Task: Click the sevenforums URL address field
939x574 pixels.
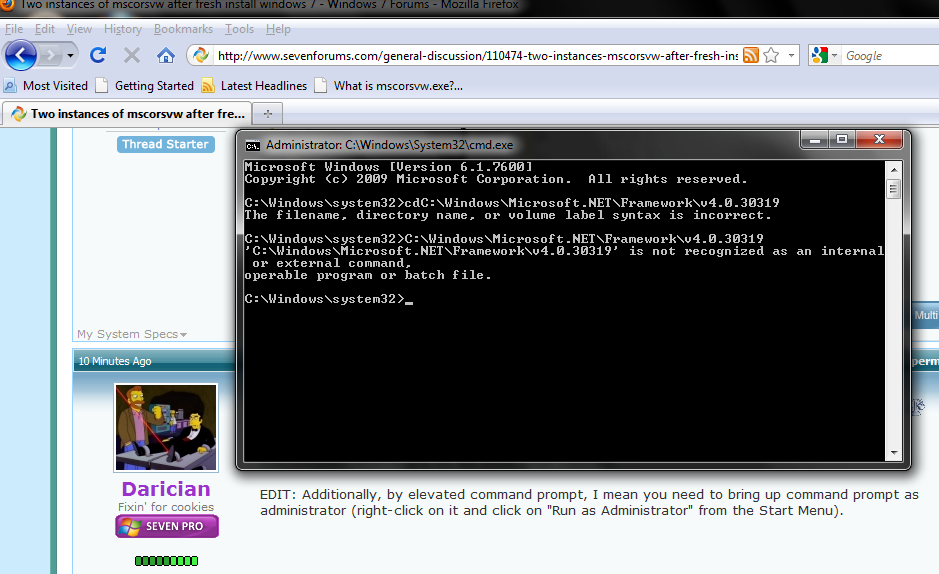Action: point(477,56)
